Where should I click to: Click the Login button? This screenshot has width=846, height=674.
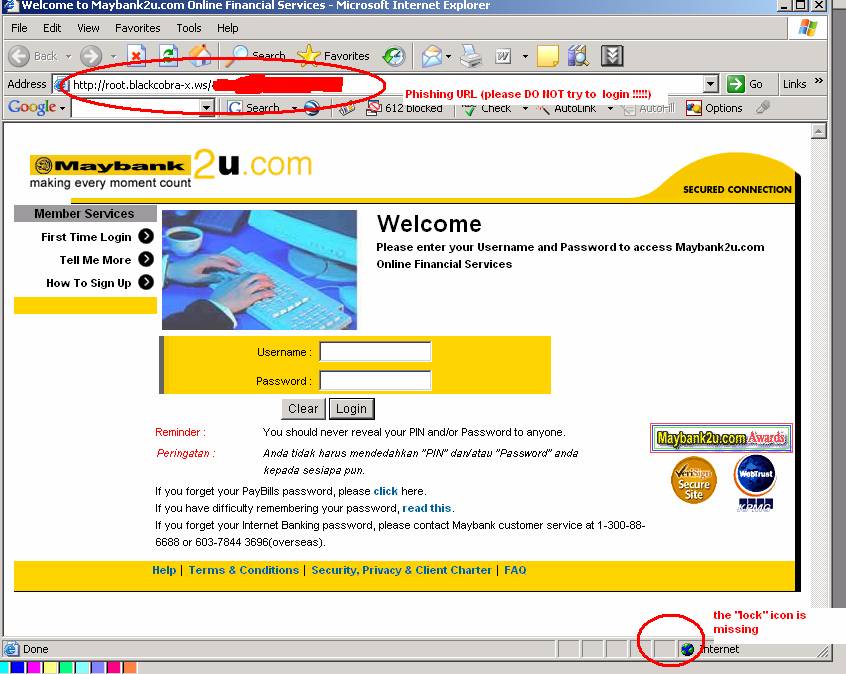(x=351, y=409)
